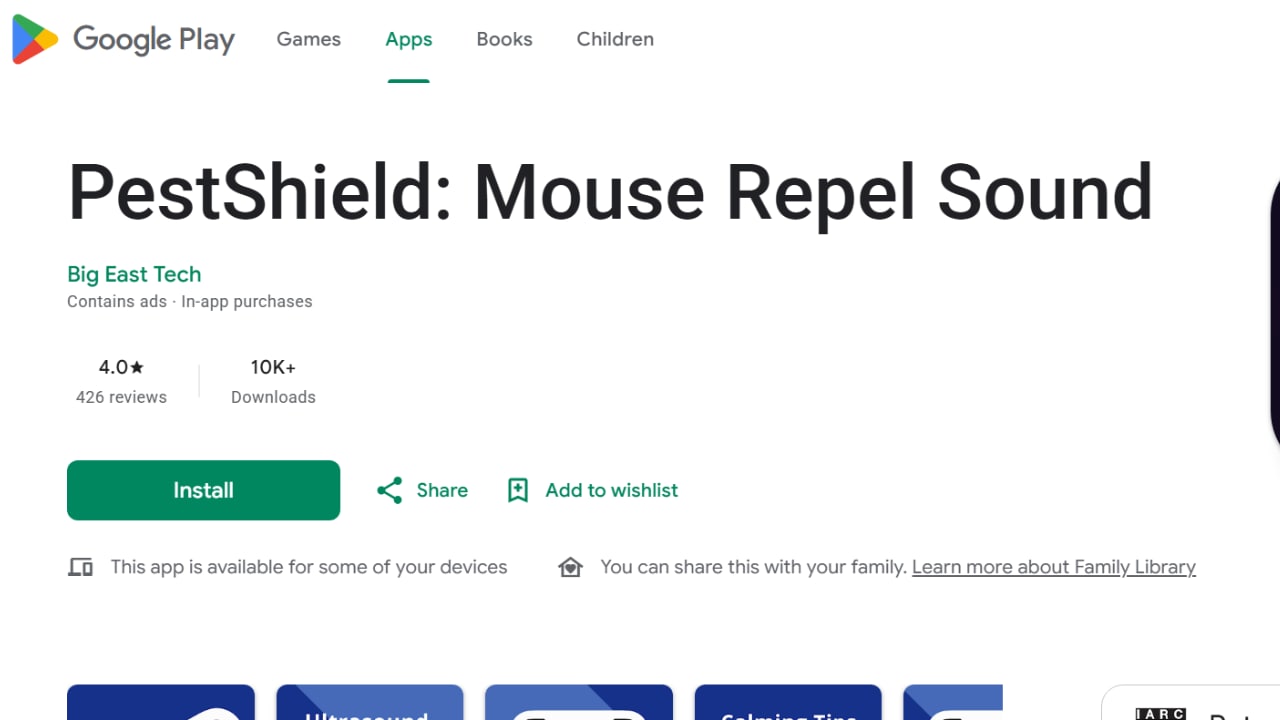Install the PestShield app
Image resolution: width=1280 pixels, height=720 pixels.
coord(203,490)
